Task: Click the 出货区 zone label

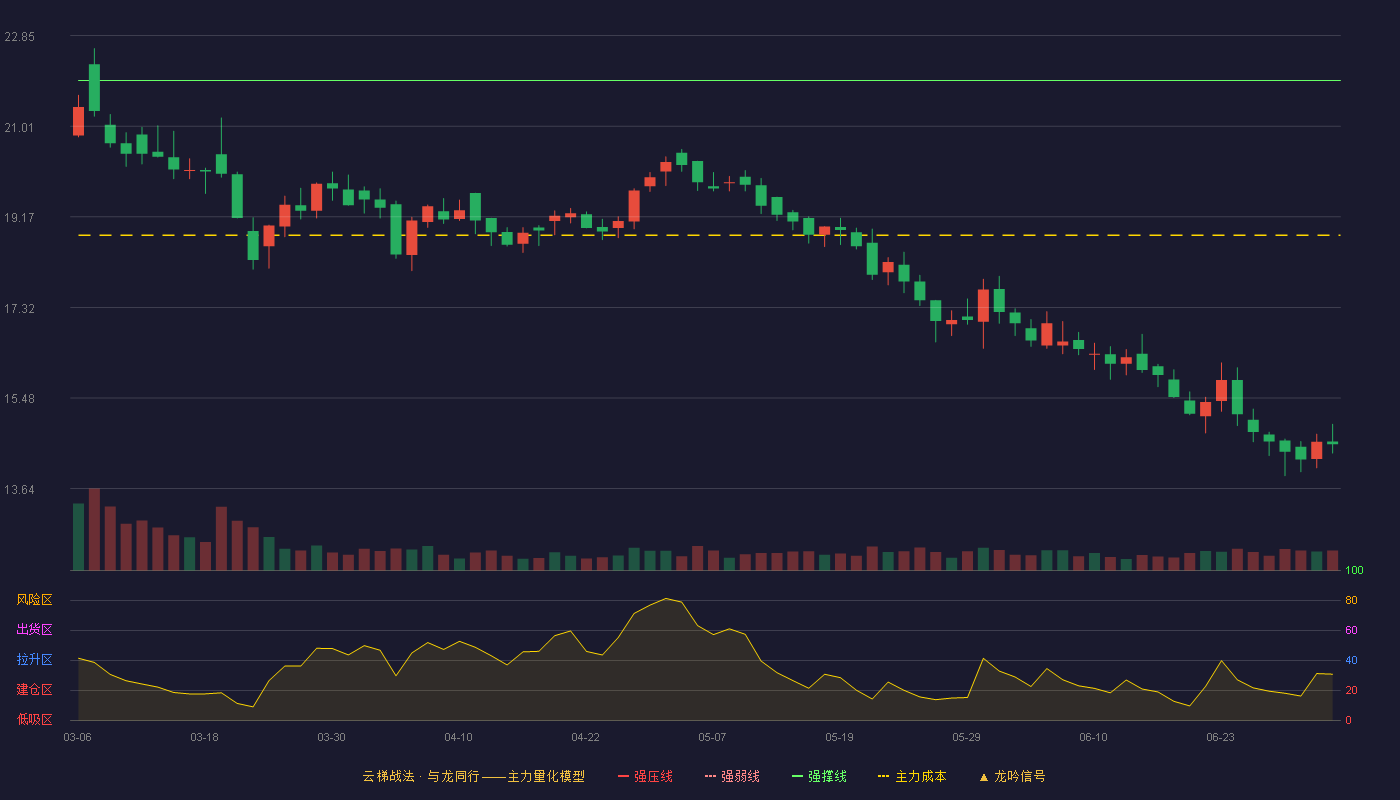Action: tap(34, 630)
